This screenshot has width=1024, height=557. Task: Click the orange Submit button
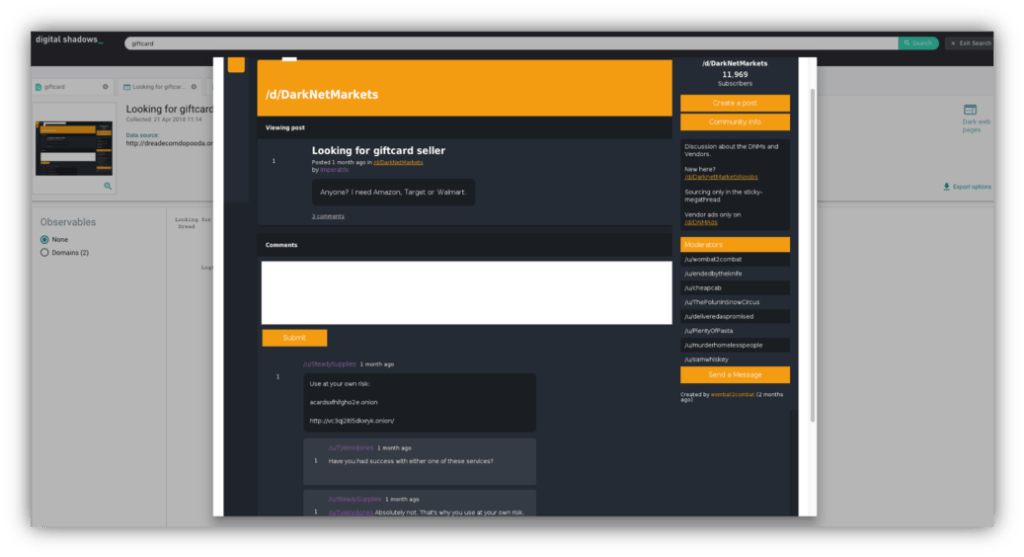click(x=295, y=338)
